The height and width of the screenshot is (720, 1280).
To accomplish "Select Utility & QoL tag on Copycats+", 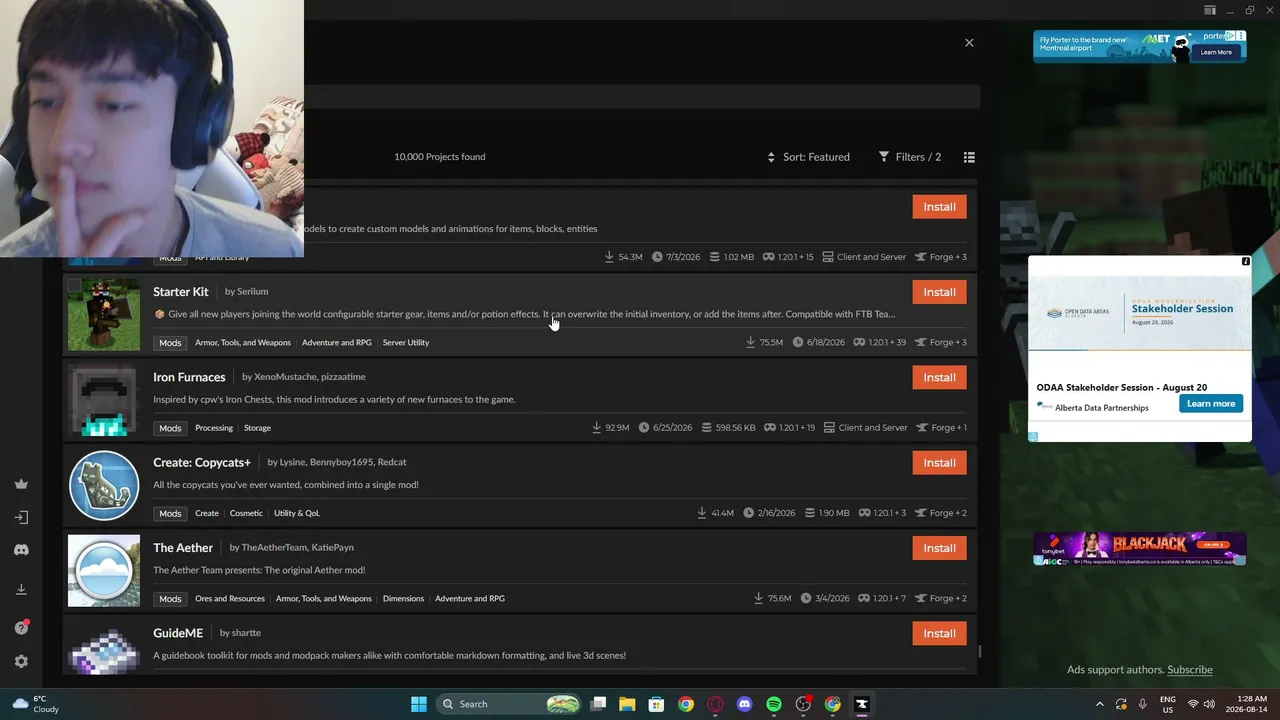I will [297, 513].
